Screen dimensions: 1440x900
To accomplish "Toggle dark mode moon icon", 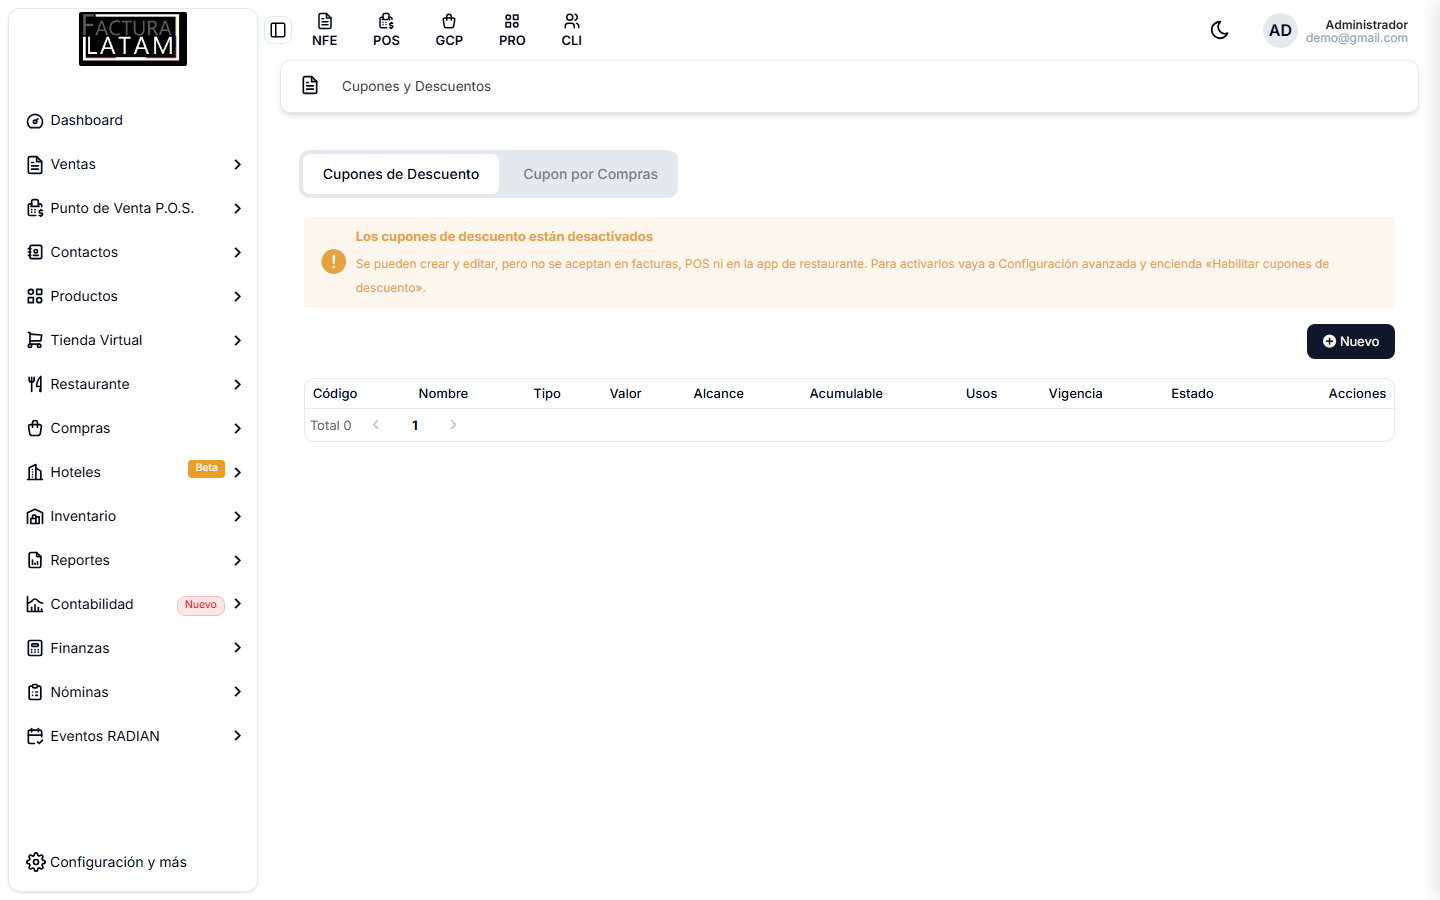I will (1219, 30).
